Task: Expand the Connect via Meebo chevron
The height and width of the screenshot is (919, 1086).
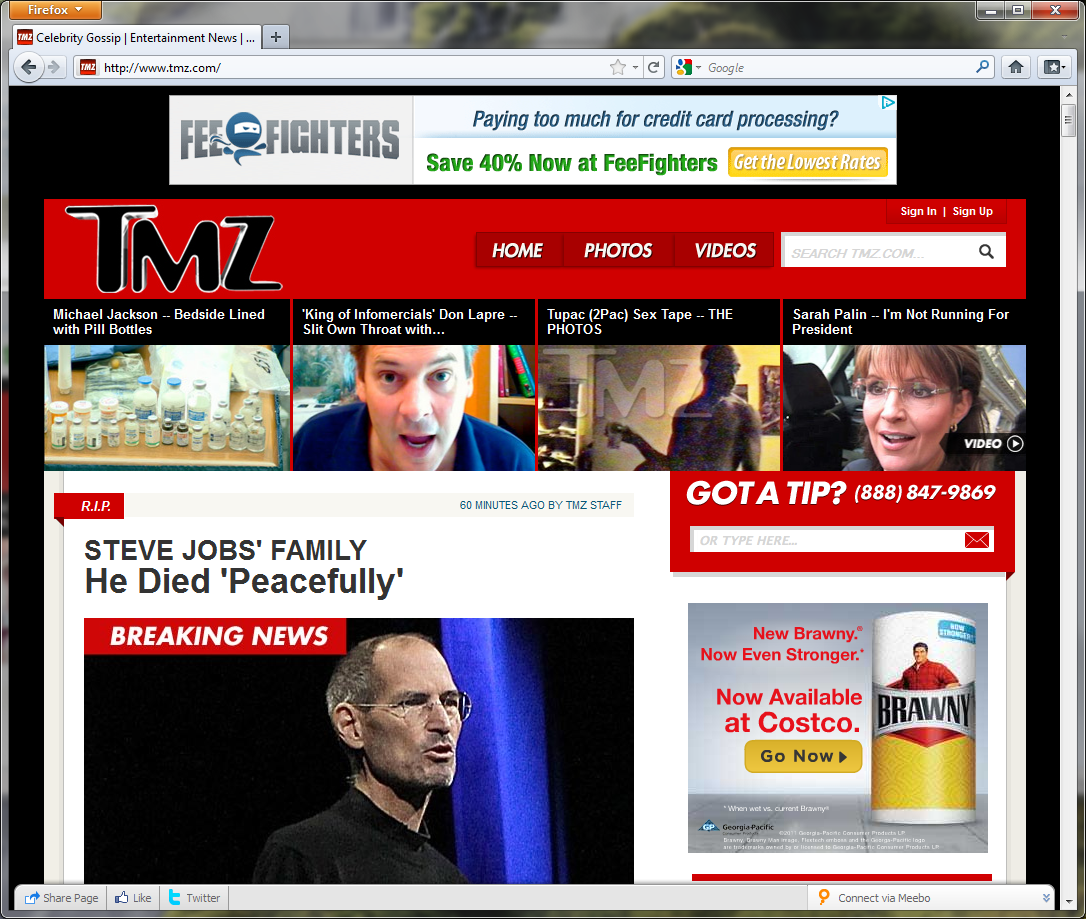Action: coord(1046,898)
